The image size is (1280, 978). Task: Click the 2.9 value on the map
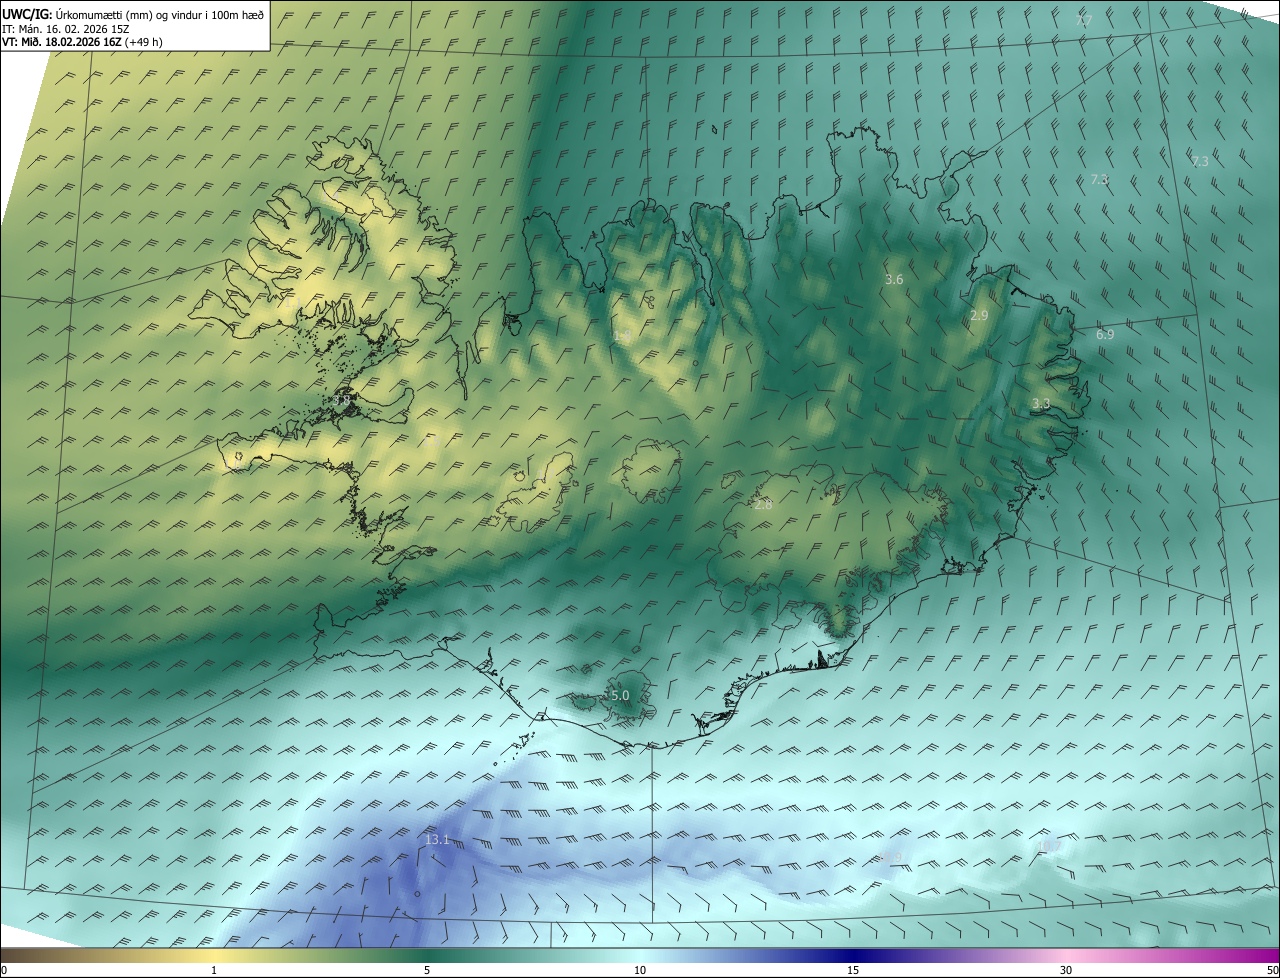click(x=979, y=315)
